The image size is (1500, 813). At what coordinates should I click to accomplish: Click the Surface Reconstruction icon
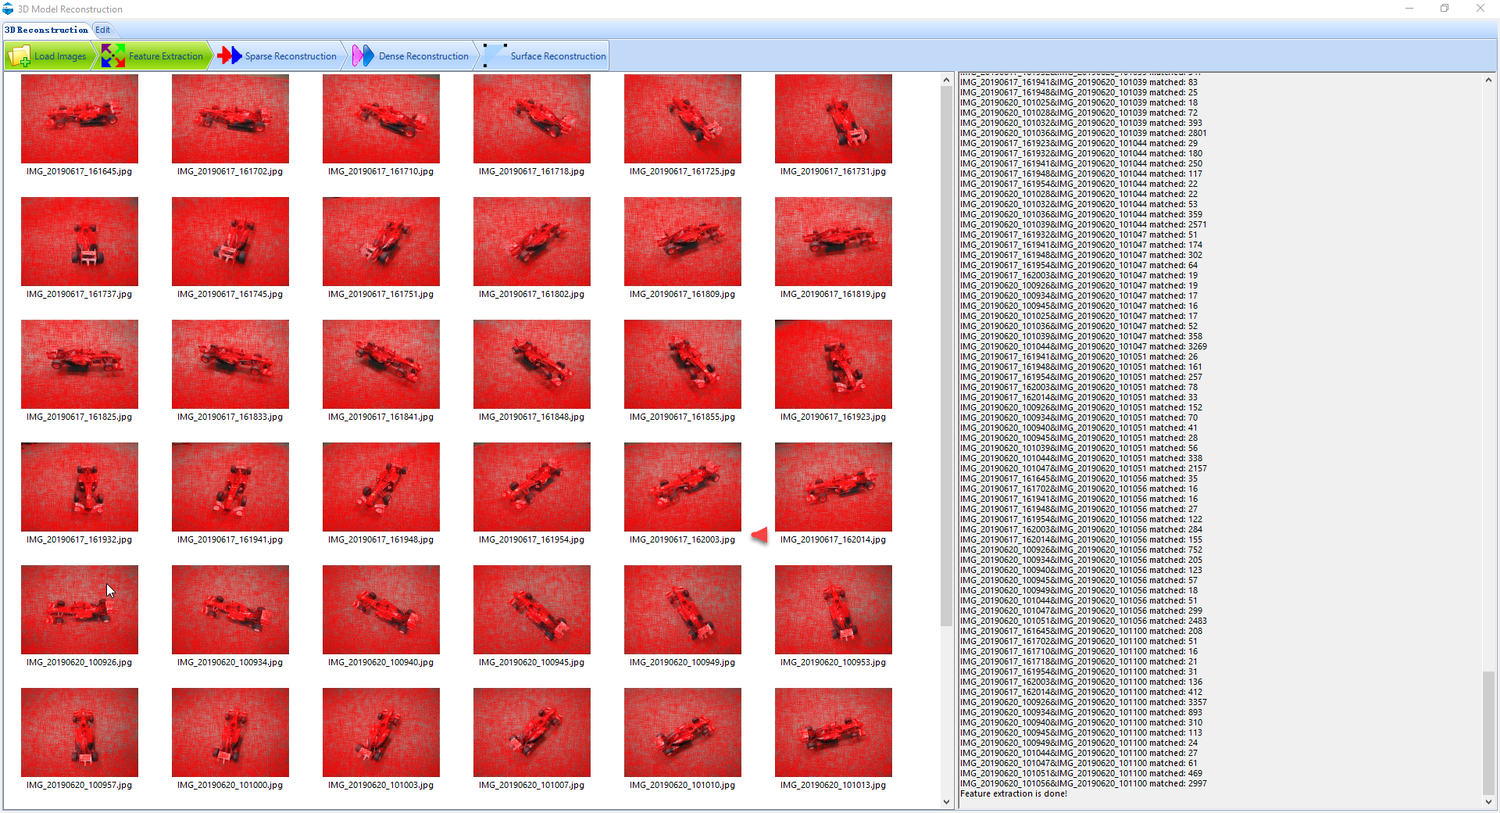click(x=495, y=56)
